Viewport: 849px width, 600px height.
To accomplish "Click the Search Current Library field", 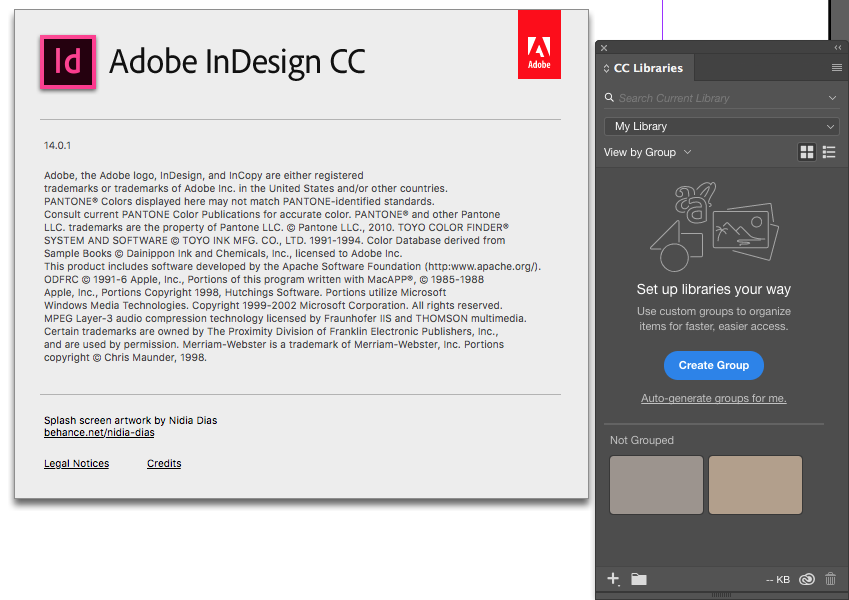I will click(x=715, y=98).
